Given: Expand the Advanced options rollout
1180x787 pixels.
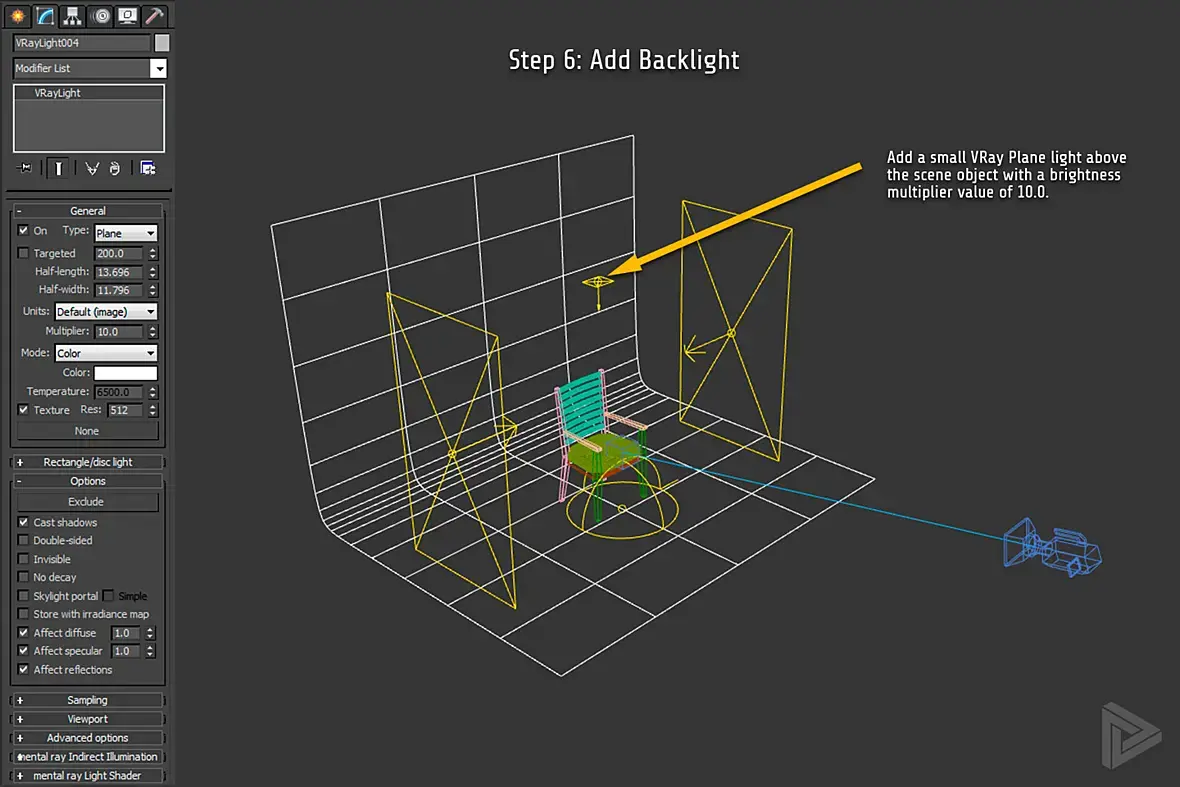Looking at the screenshot, I should point(88,737).
